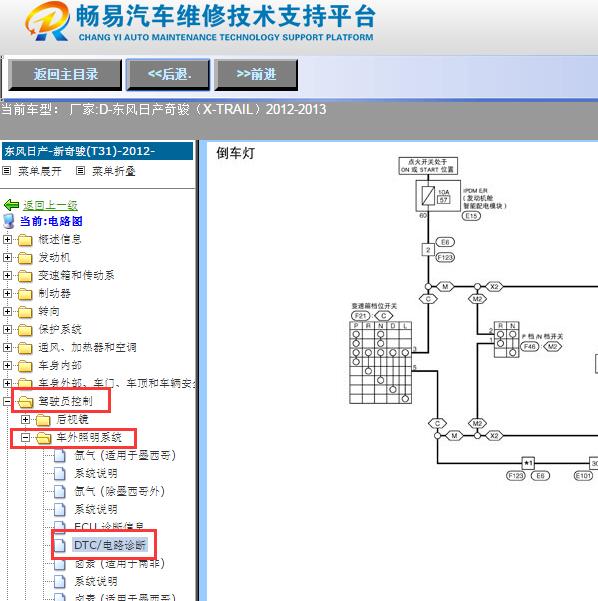This screenshot has height=601, width=598.
Task: Select the 保护系统 tree label
Action: [x=60, y=330]
